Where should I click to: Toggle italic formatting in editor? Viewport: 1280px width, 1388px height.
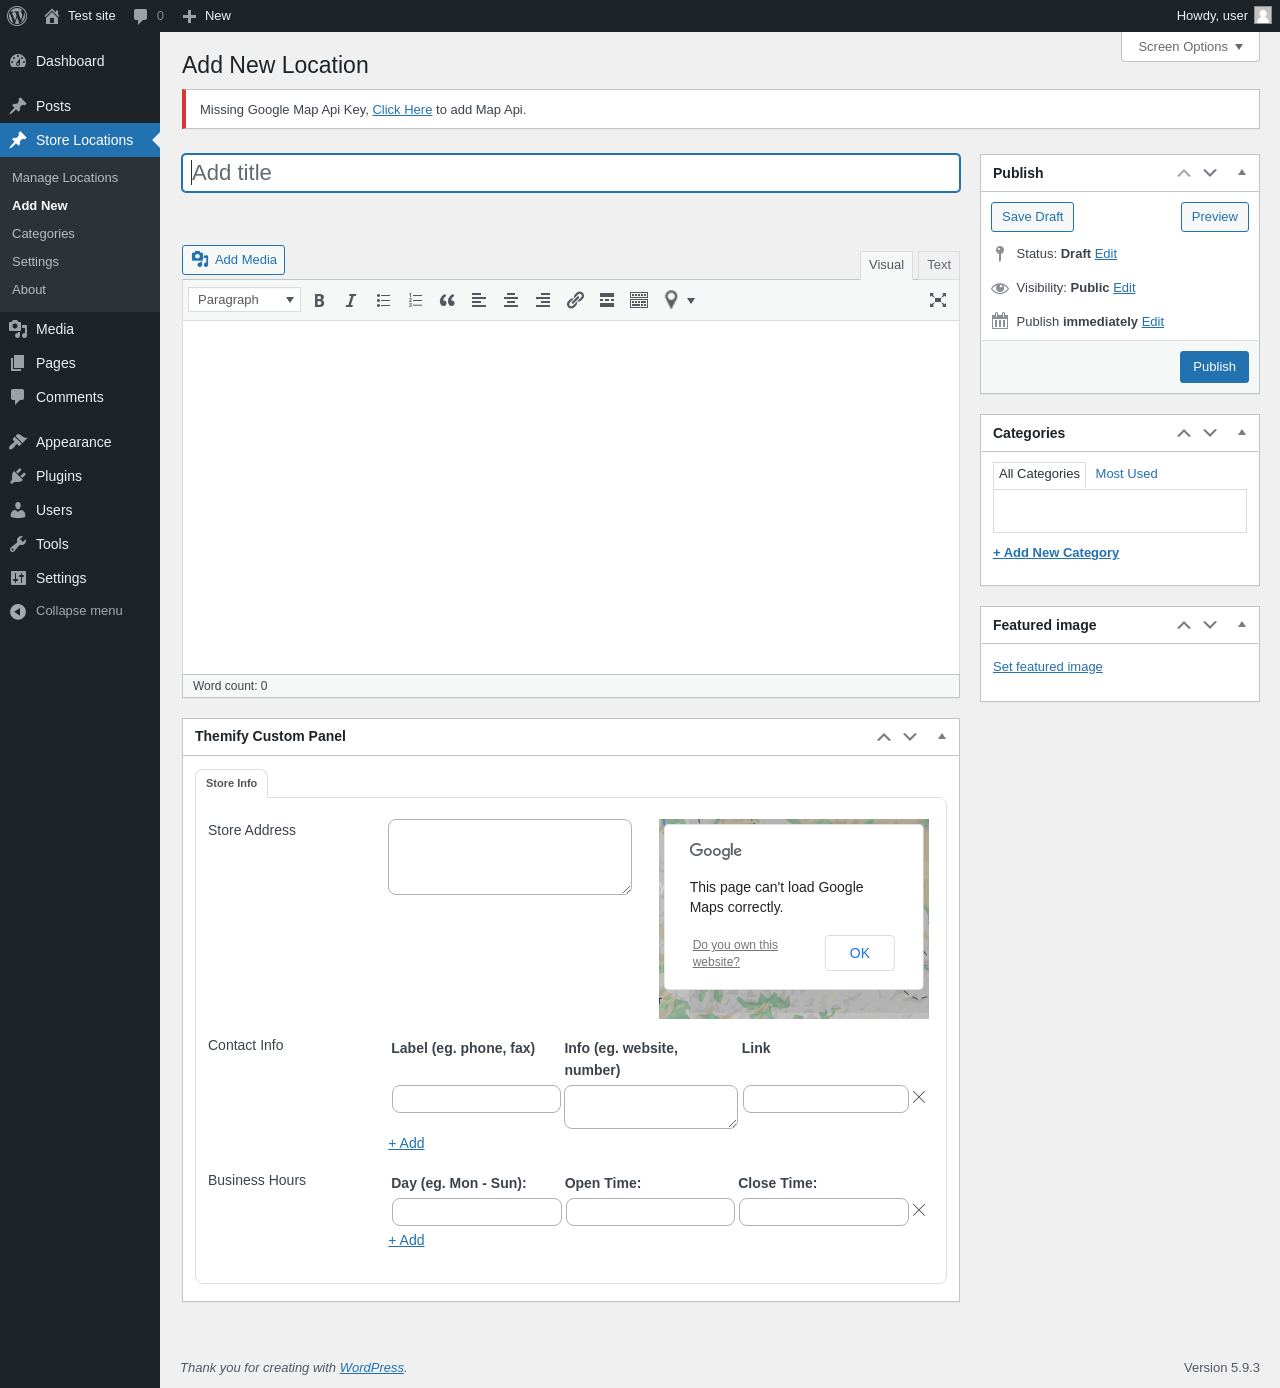pyautogui.click(x=351, y=300)
